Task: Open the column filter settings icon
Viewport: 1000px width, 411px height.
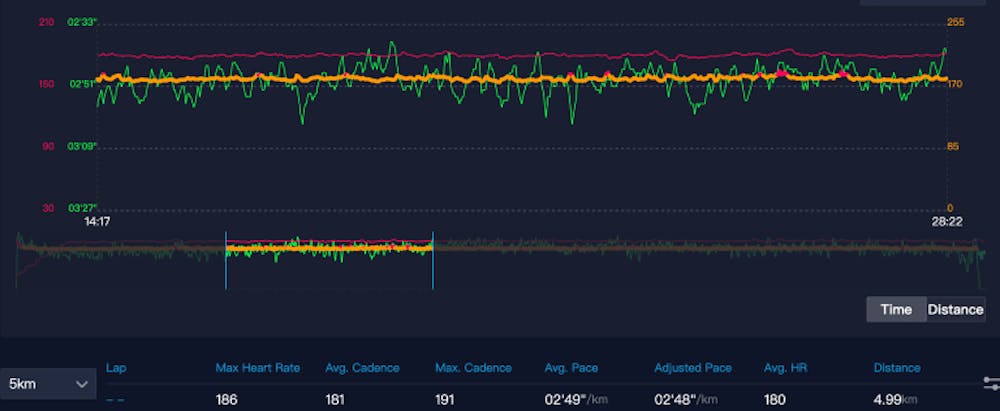Action: [990, 383]
